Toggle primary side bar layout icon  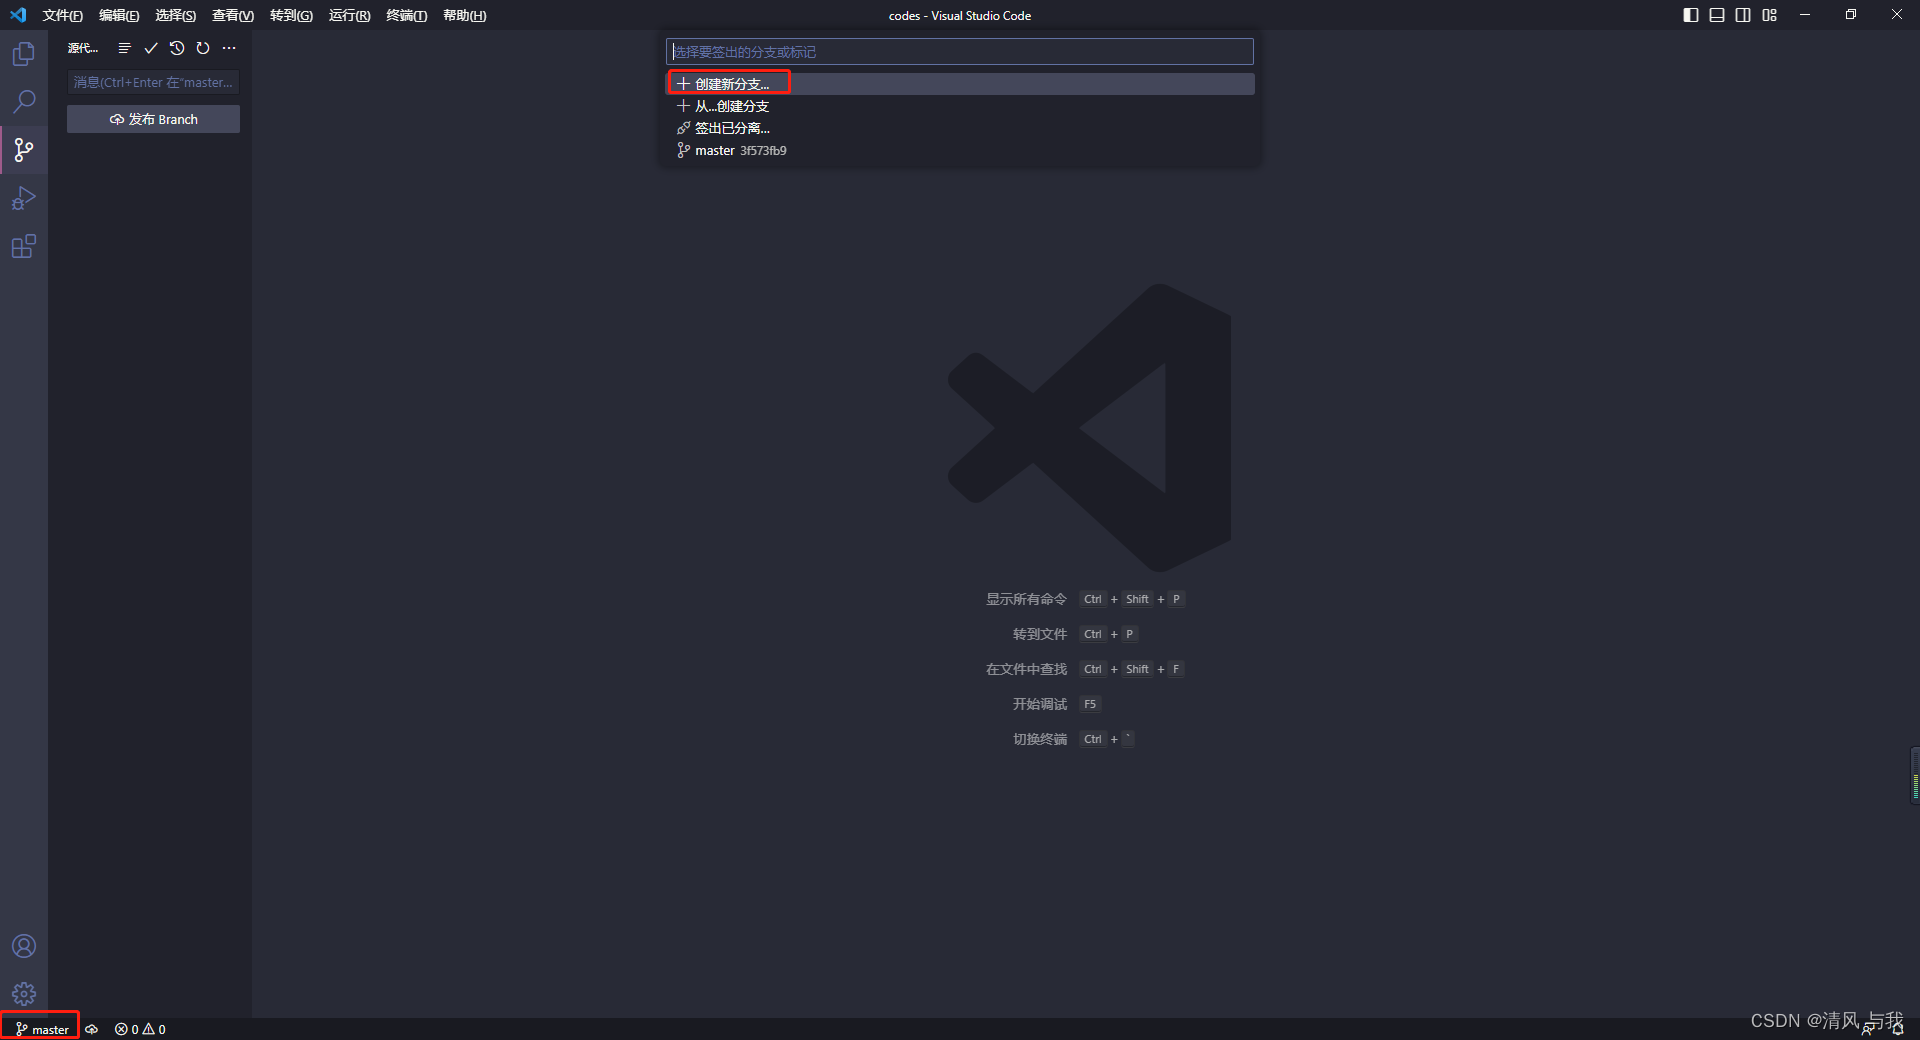1691,15
